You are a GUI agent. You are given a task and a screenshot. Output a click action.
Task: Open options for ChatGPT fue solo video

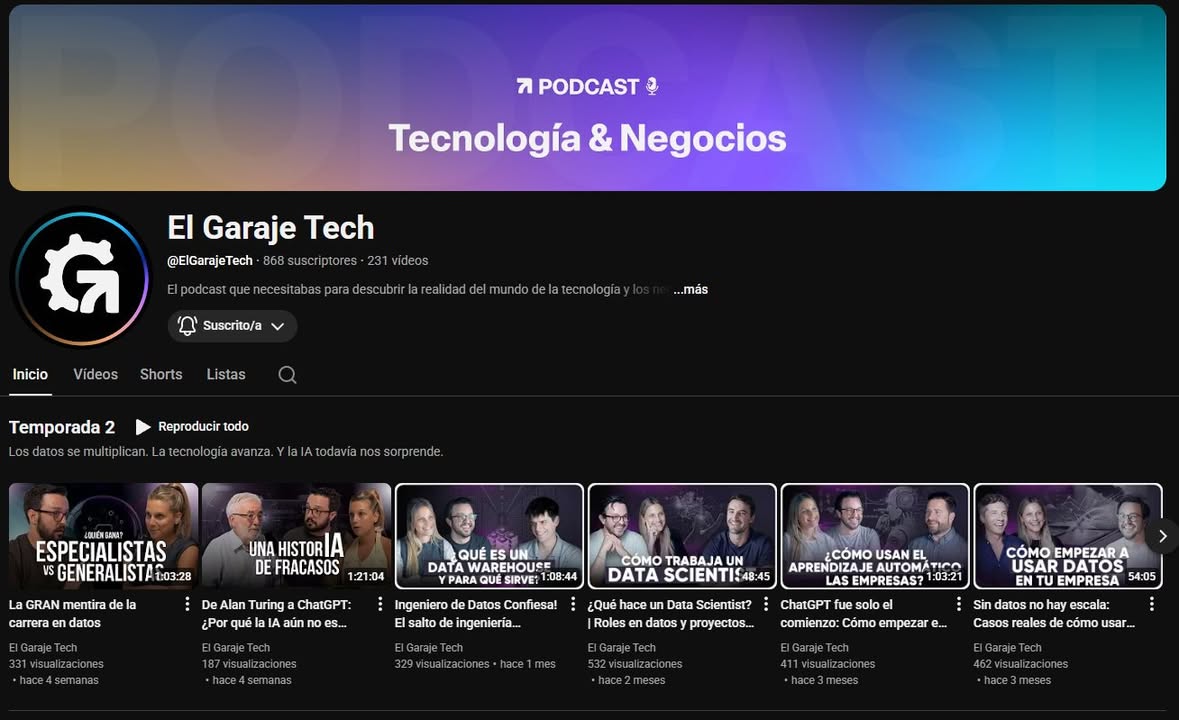point(958,604)
